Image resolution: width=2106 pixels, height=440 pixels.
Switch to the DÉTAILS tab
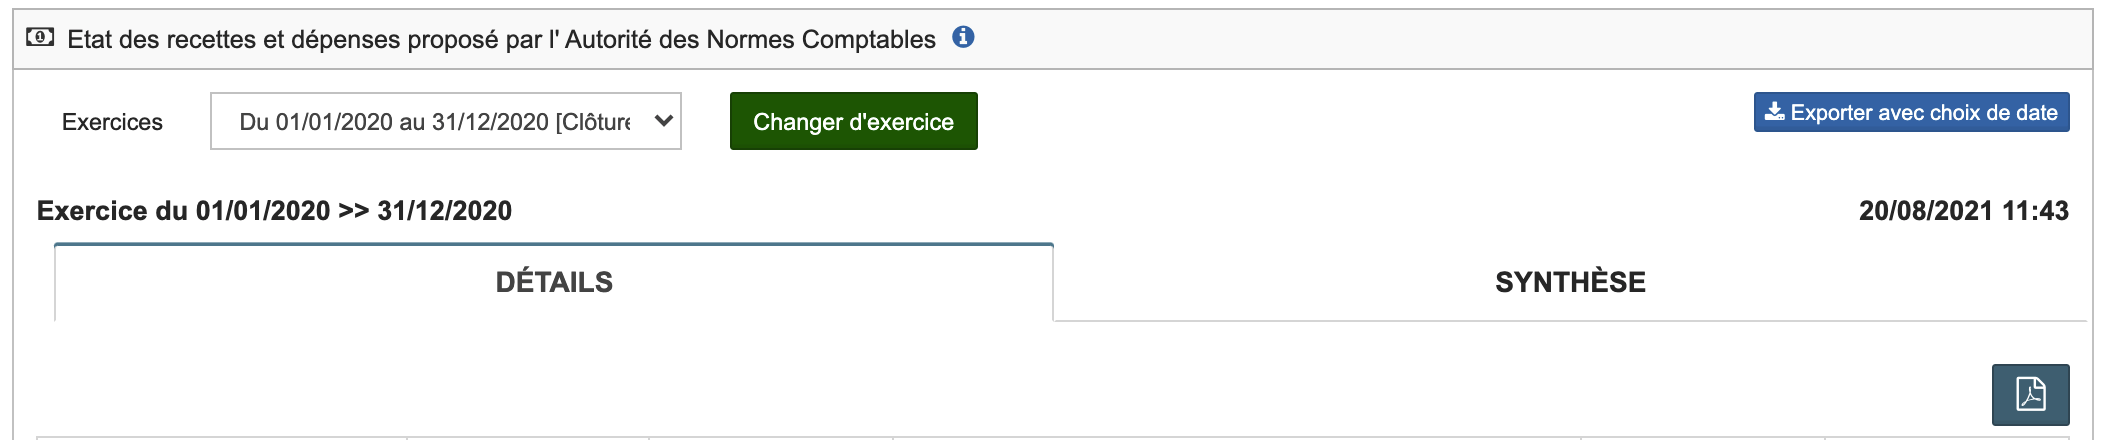(554, 282)
